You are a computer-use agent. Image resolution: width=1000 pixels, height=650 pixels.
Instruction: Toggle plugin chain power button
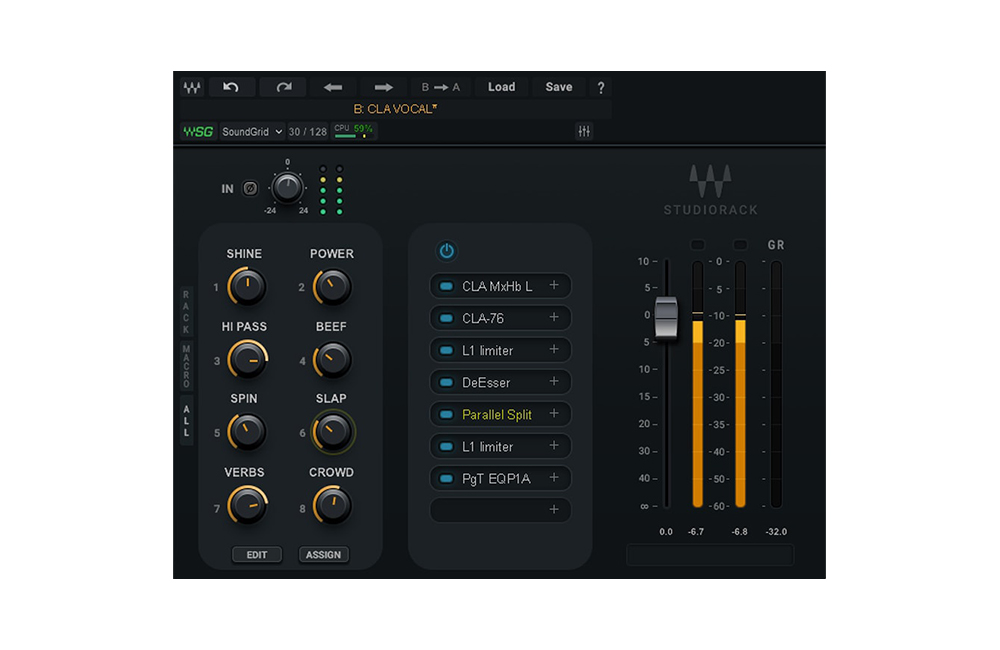(x=446, y=251)
